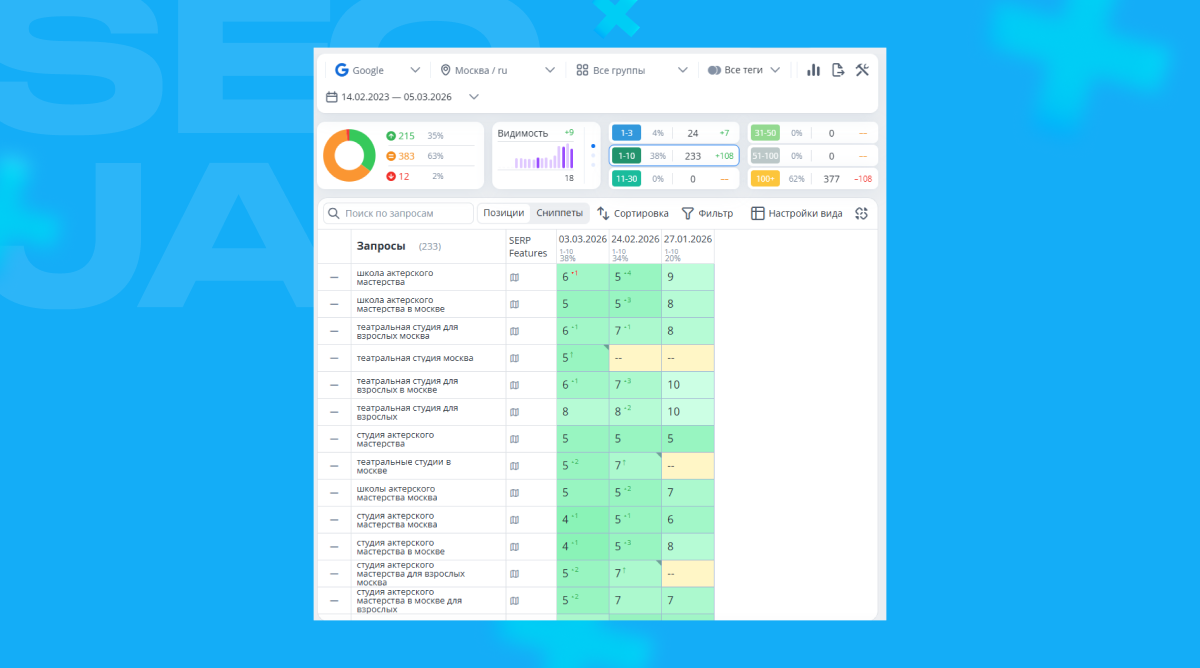Click map icon for школы актерского мастерства москва
This screenshot has height=668, width=1200.
[515, 493]
